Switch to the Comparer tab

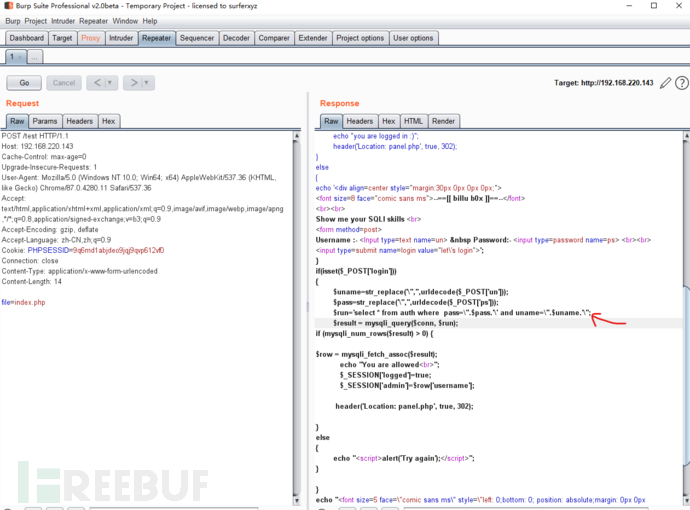click(x=274, y=38)
